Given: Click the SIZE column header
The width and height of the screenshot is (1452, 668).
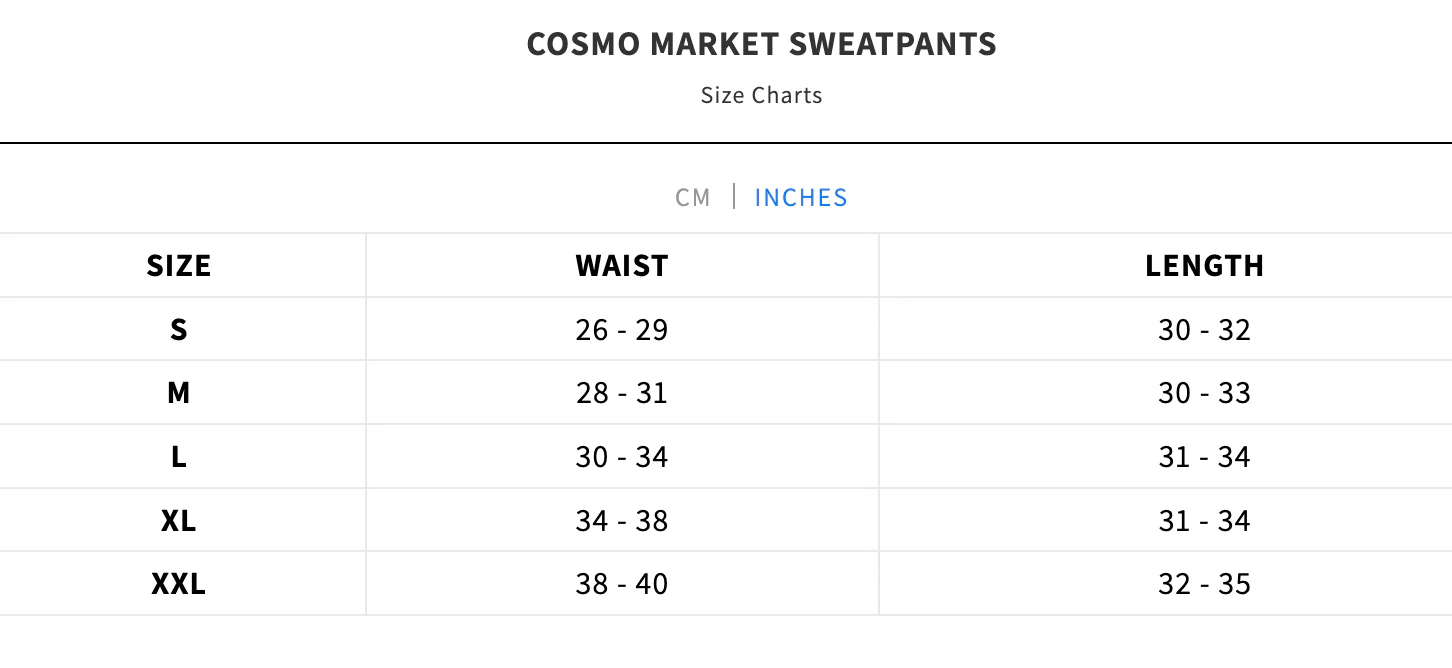Looking at the screenshot, I should click(x=179, y=265).
